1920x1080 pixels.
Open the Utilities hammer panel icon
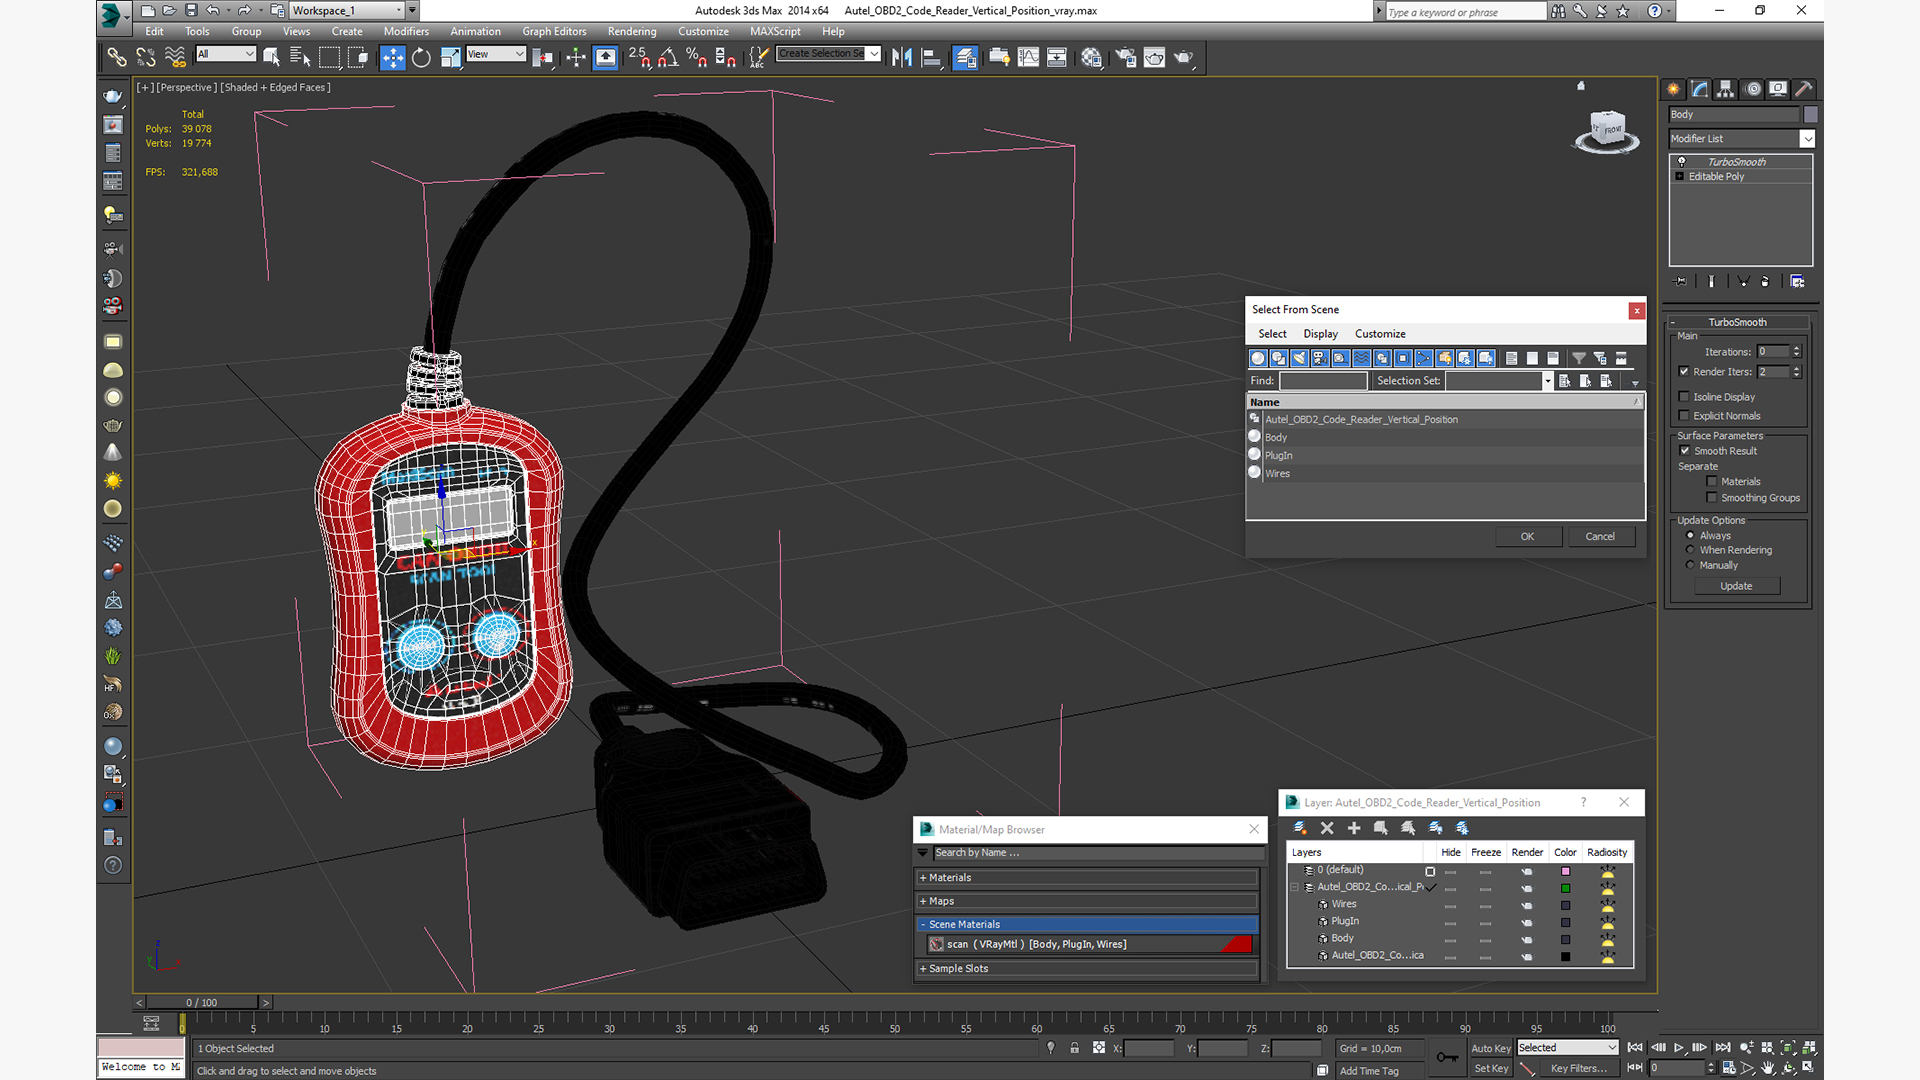pyautogui.click(x=1804, y=89)
